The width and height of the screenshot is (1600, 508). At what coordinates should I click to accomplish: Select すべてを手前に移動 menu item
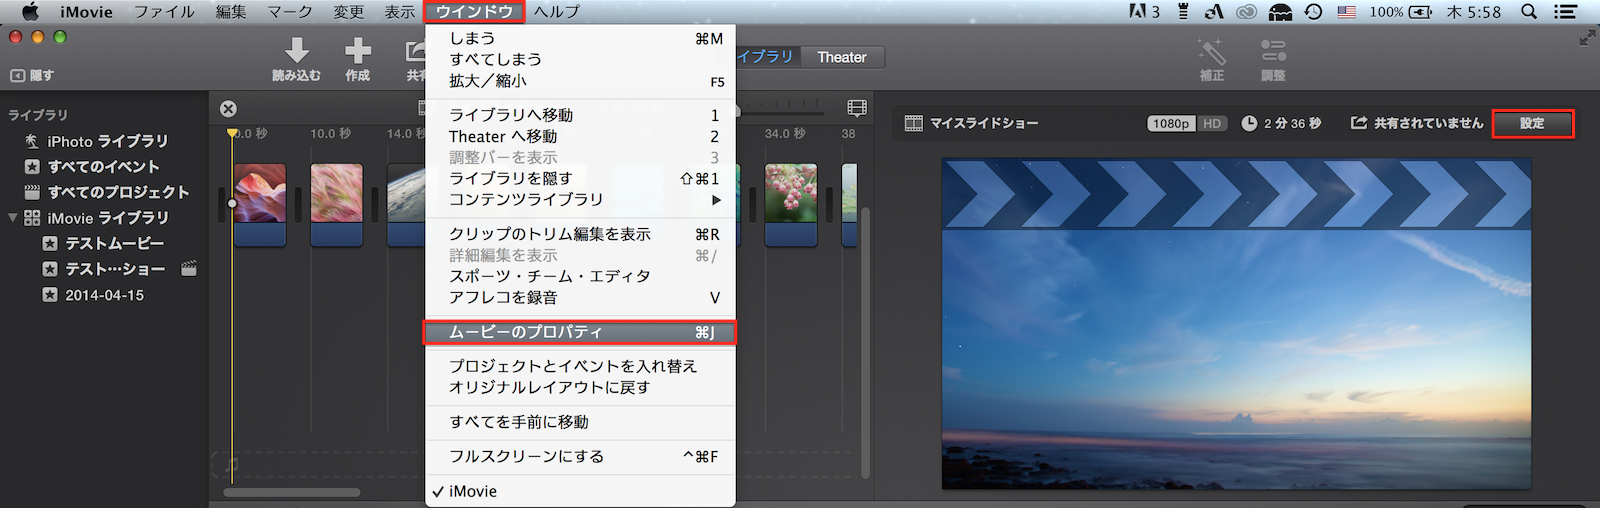point(580,422)
